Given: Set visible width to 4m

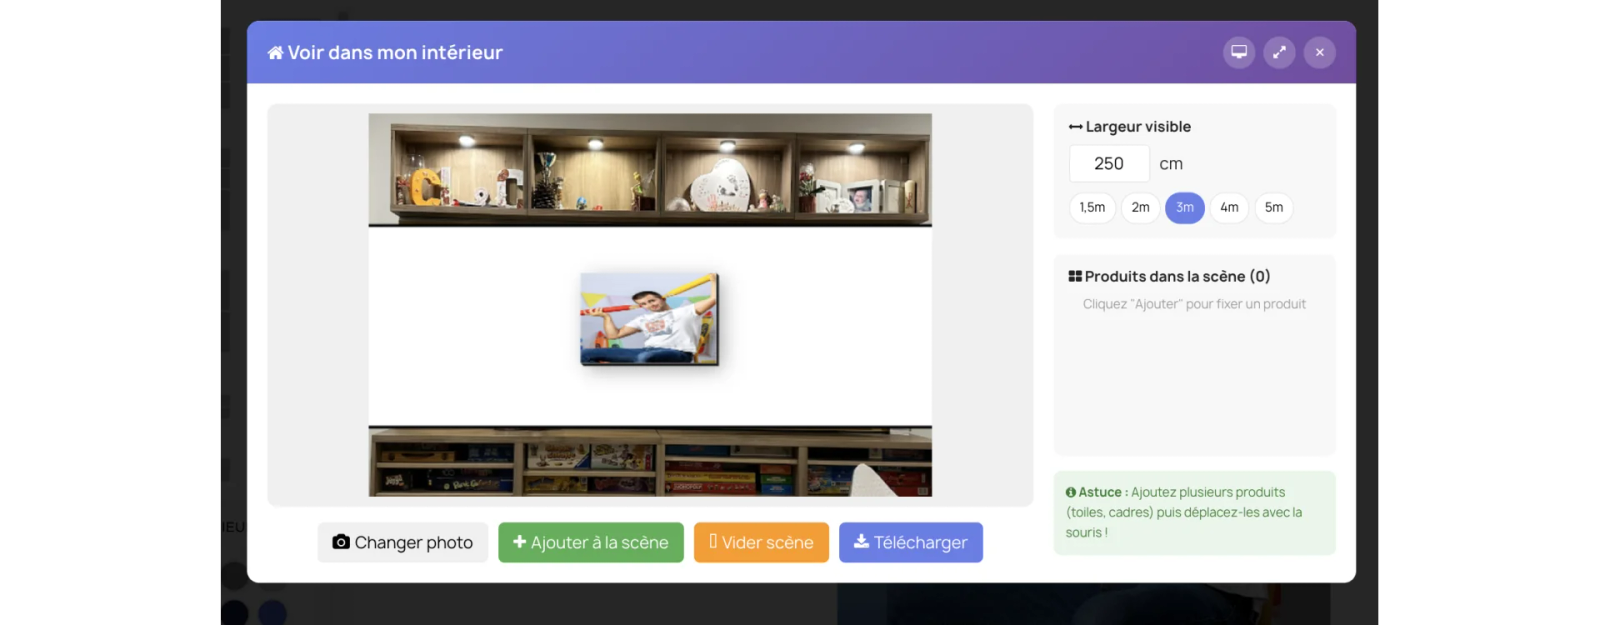Looking at the screenshot, I should tap(1229, 208).
